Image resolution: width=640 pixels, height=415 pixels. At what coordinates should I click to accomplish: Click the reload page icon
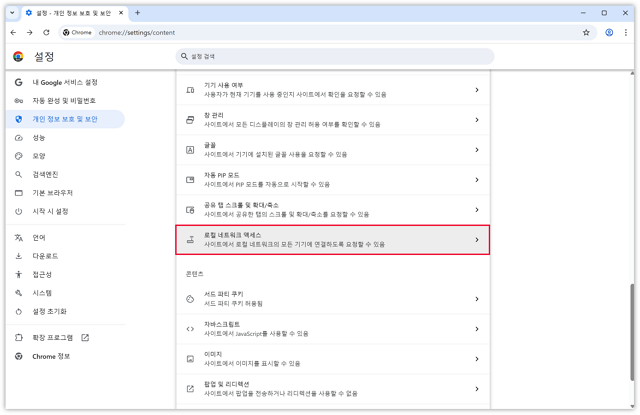pos(46,33)
